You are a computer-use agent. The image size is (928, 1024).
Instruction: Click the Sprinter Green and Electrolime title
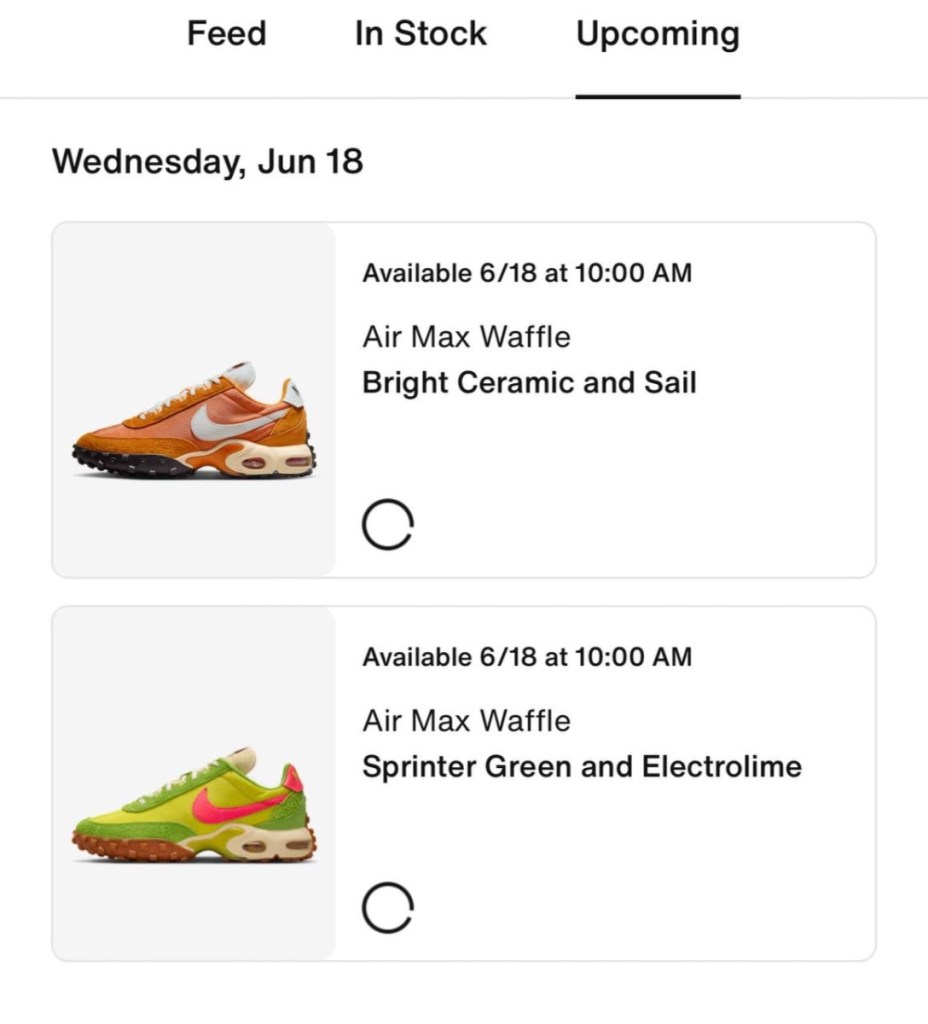pos(581,767)
